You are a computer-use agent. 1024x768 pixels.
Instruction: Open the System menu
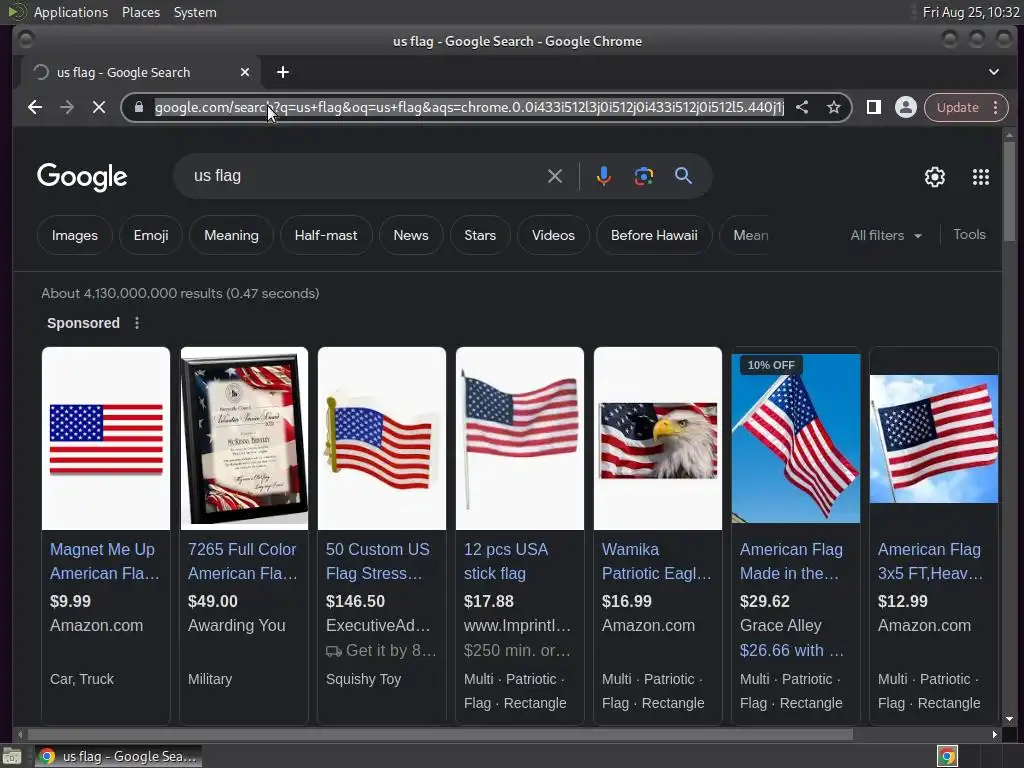[195, 12]
